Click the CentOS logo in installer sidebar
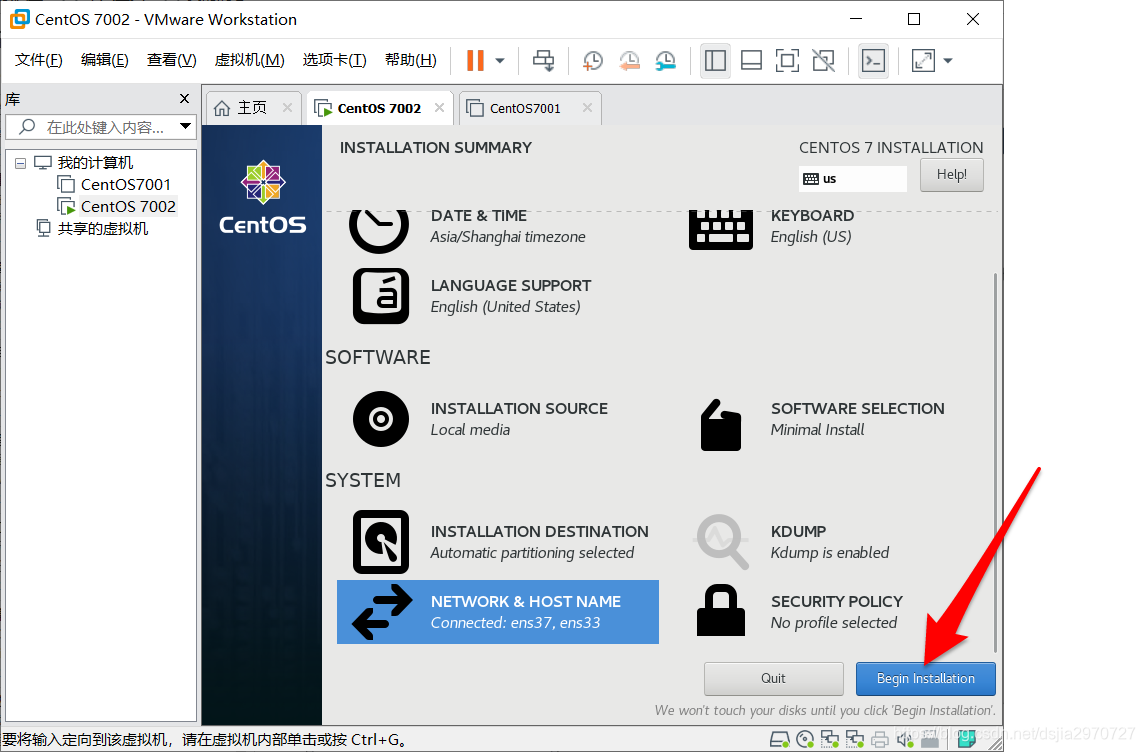 point(263,197)
